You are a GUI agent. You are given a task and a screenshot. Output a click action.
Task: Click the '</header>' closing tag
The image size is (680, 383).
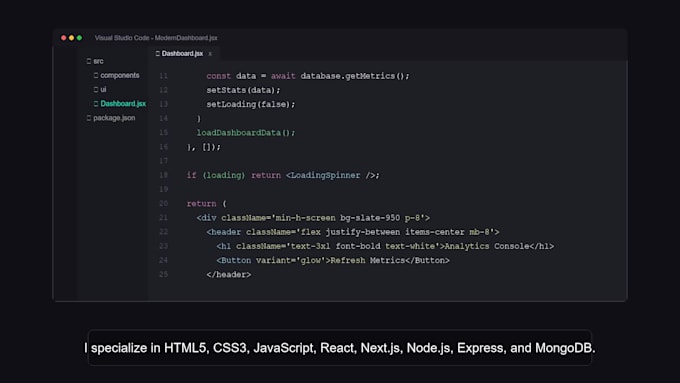(x=229, y=275)
